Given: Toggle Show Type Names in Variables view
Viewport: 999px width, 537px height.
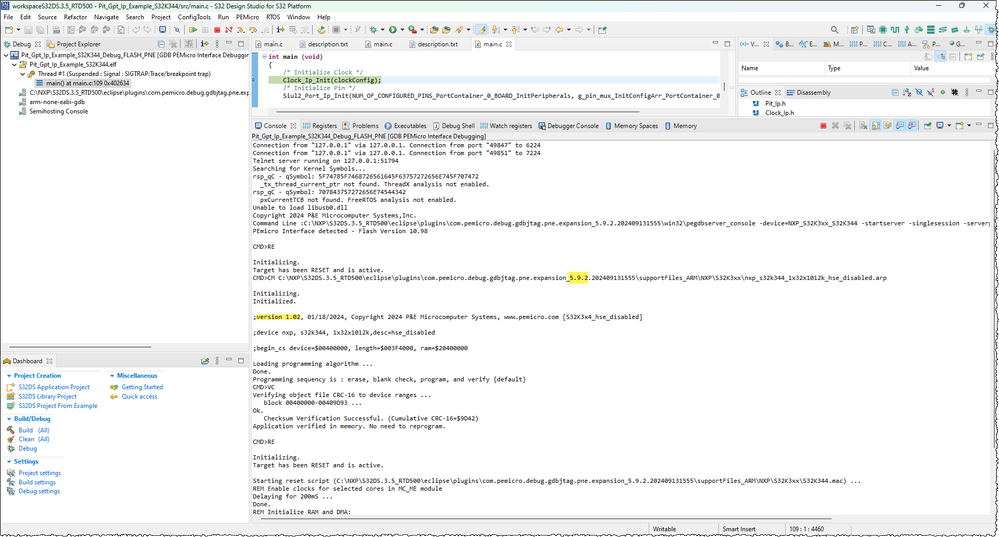Looking at the screenshot, I should [x=928, y=56].
